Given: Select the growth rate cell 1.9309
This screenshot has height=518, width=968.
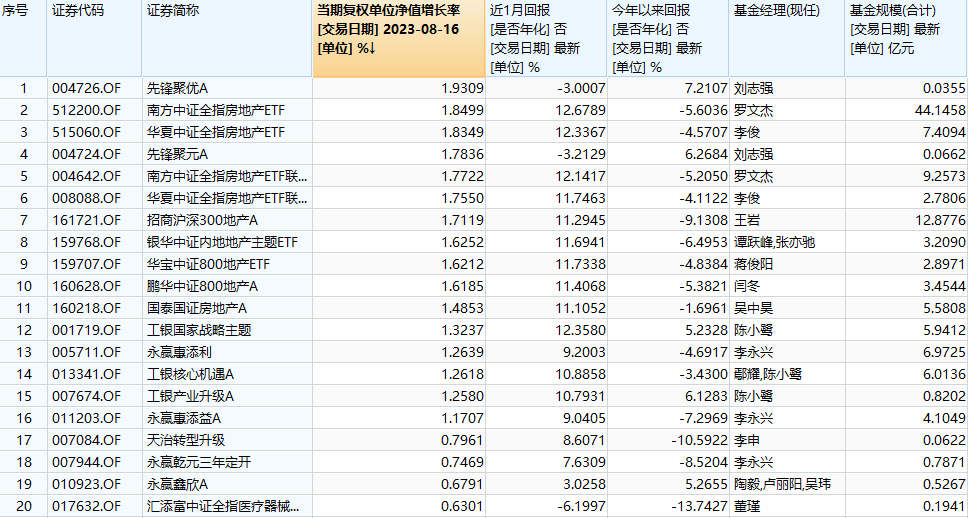Looking at the screenshot, I should pyautogui.click(x=464, y=88).
